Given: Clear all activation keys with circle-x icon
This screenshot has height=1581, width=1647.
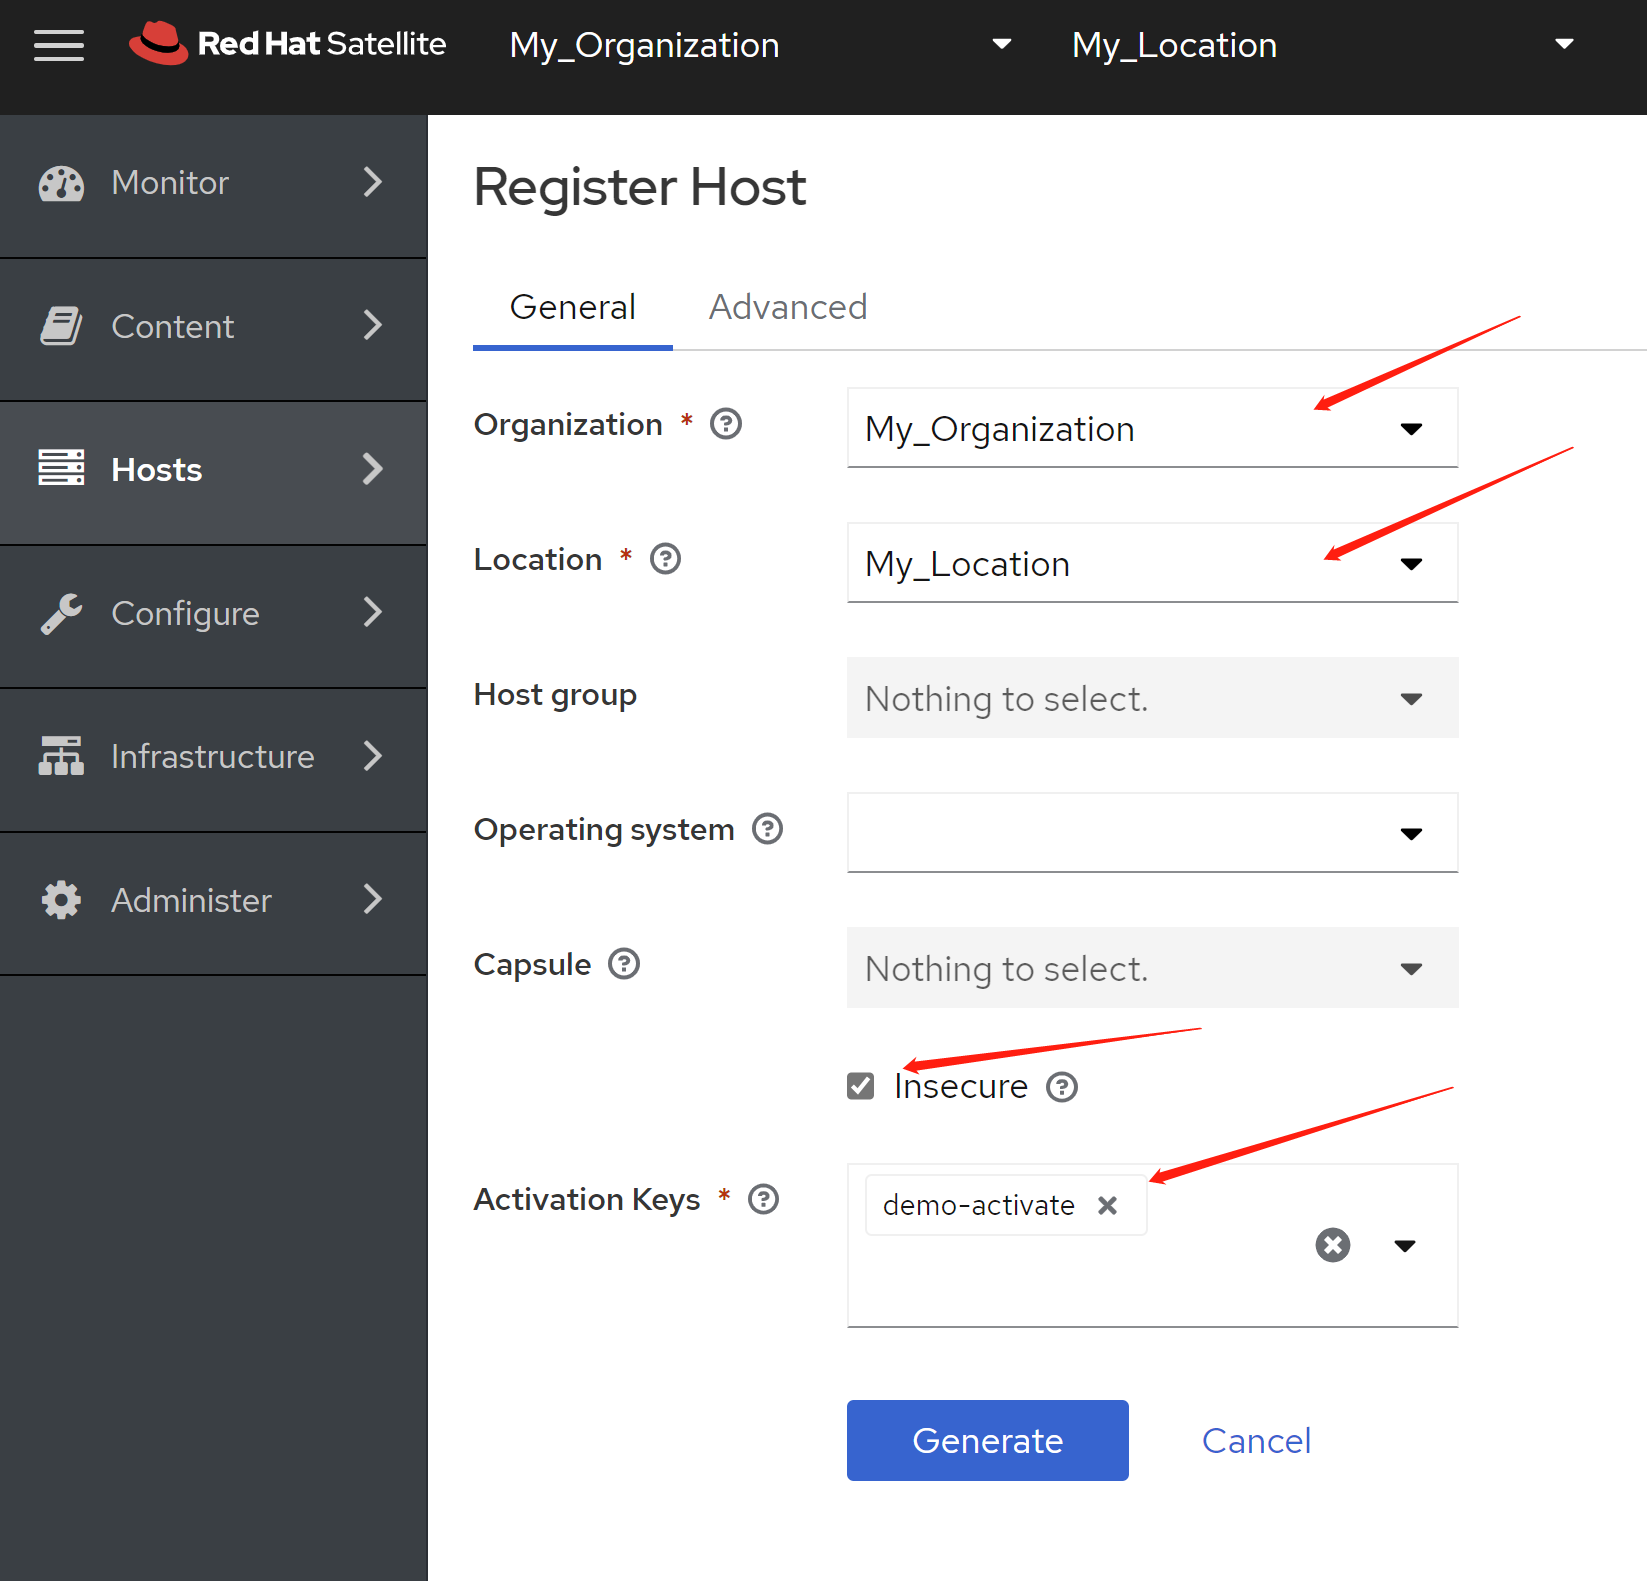Looking at the screenshot, I should (1332, 1245).
